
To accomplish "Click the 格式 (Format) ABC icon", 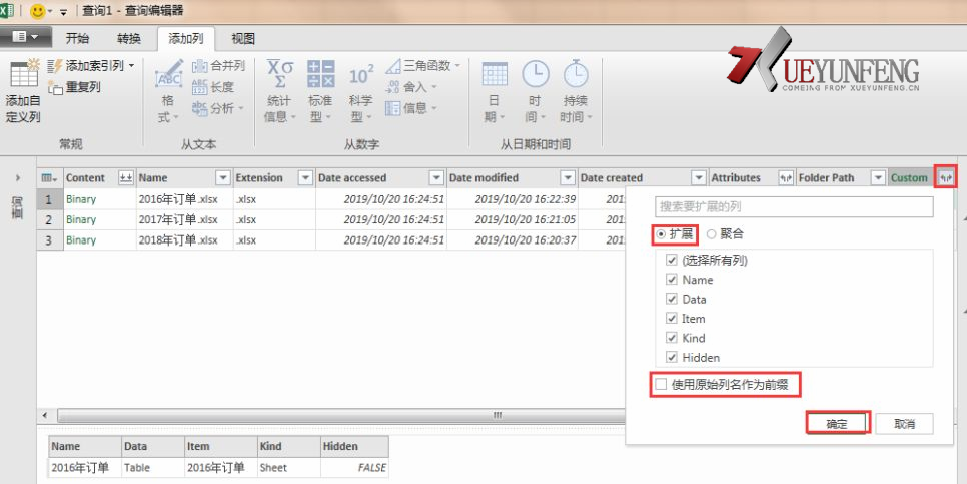I will (x=169, y=75).
